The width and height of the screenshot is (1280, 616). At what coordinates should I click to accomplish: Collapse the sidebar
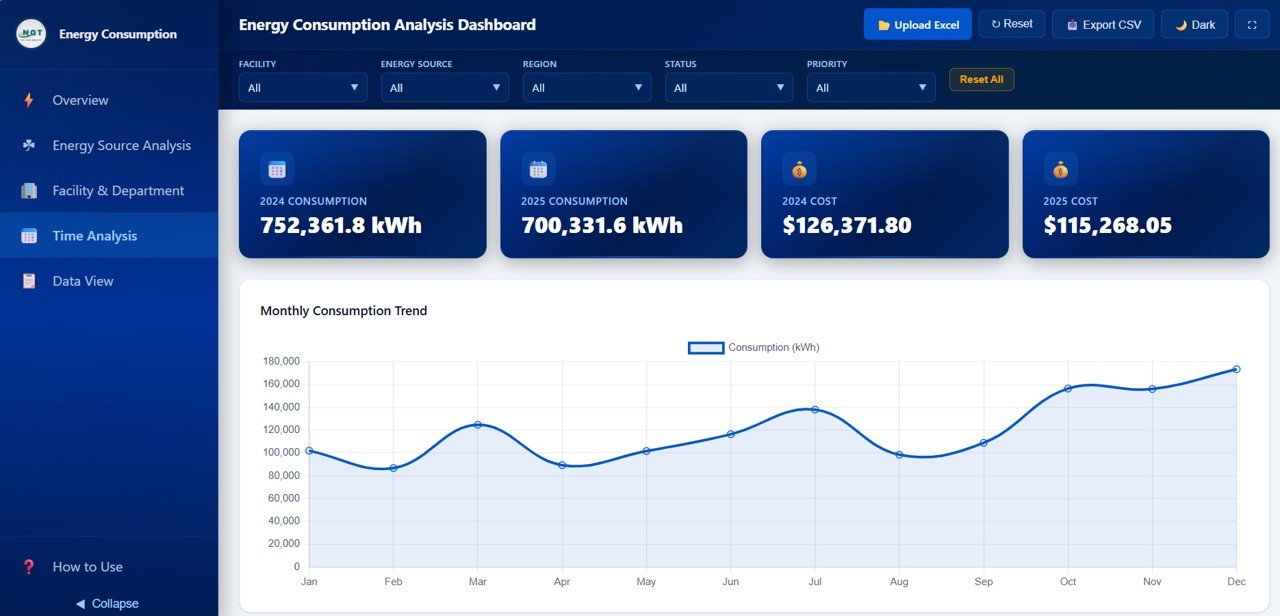pos(107,603)
